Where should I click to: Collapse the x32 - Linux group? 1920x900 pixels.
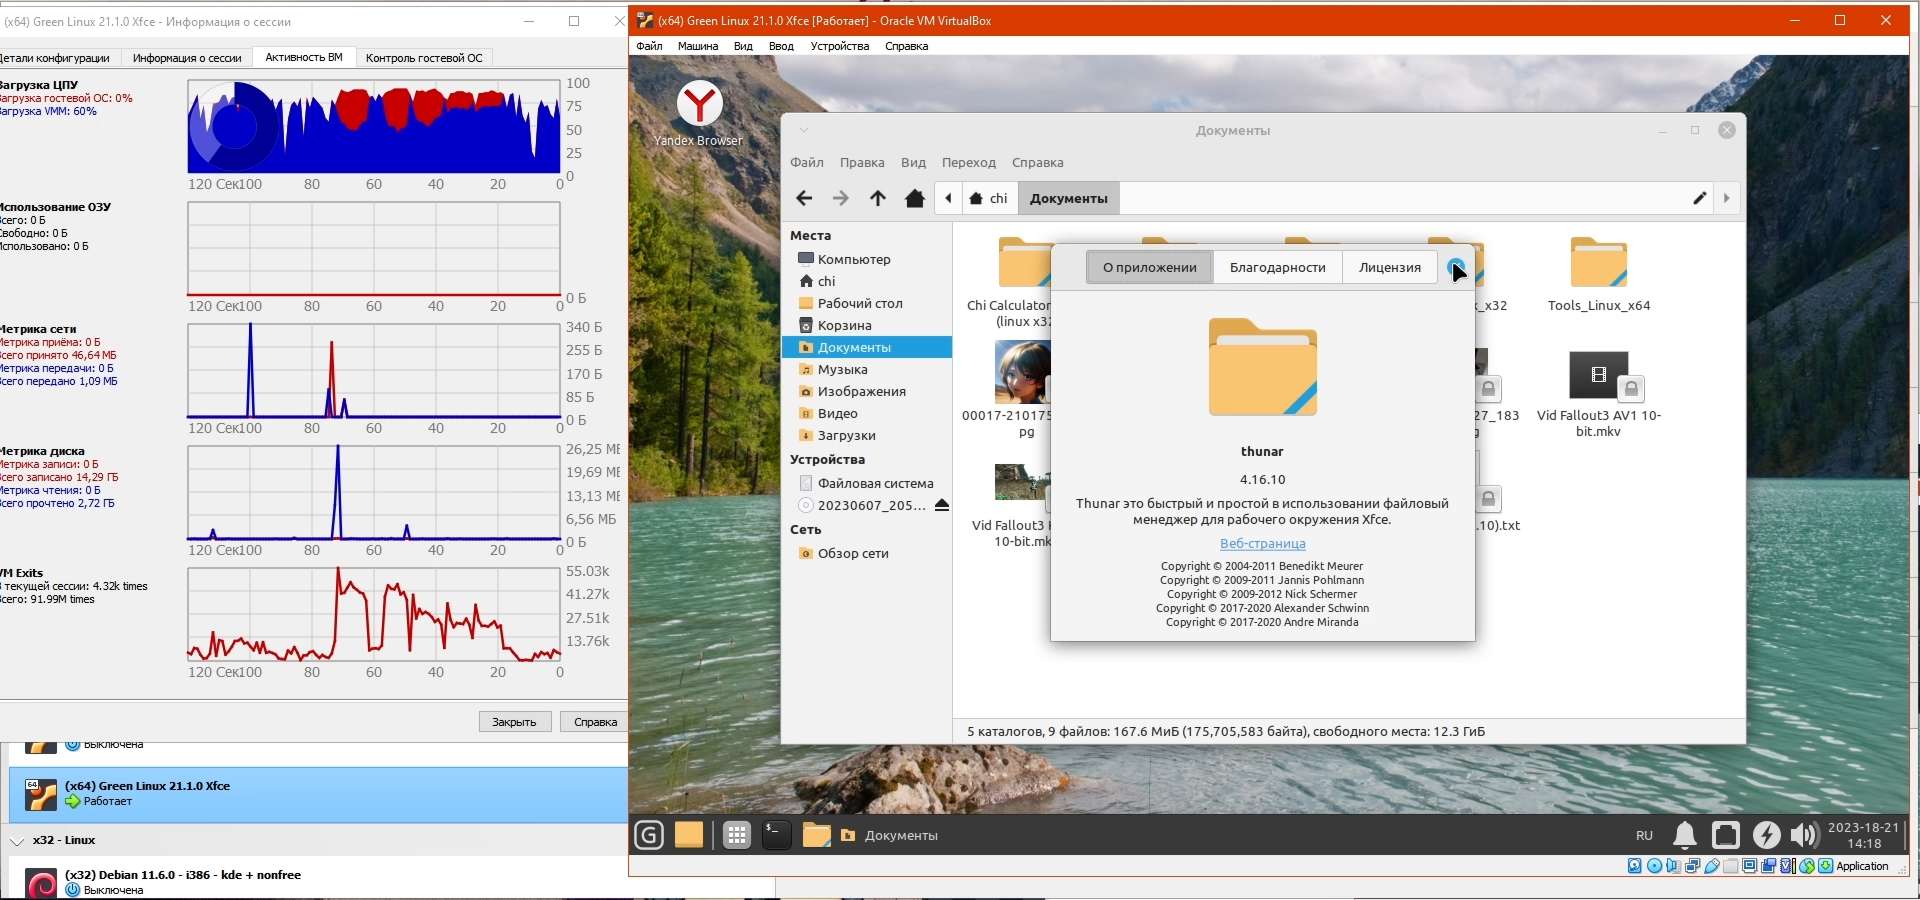pos(17,841)
